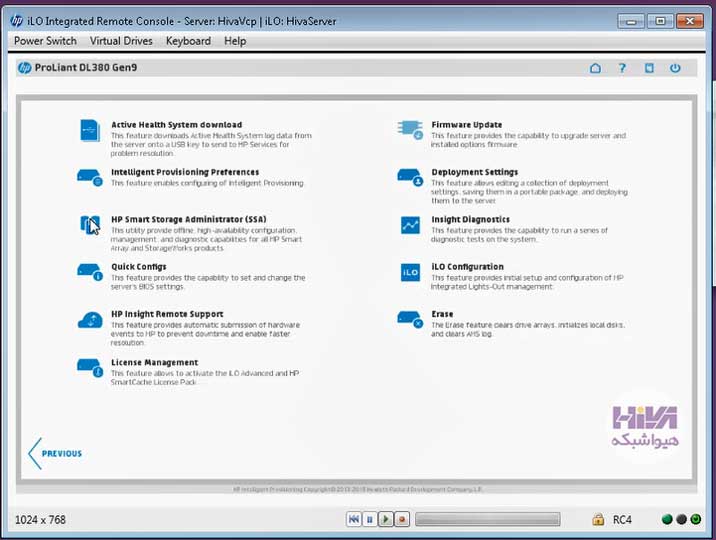Pause the console playback
The width and height of the screenshot is (716, 540).
370,519
